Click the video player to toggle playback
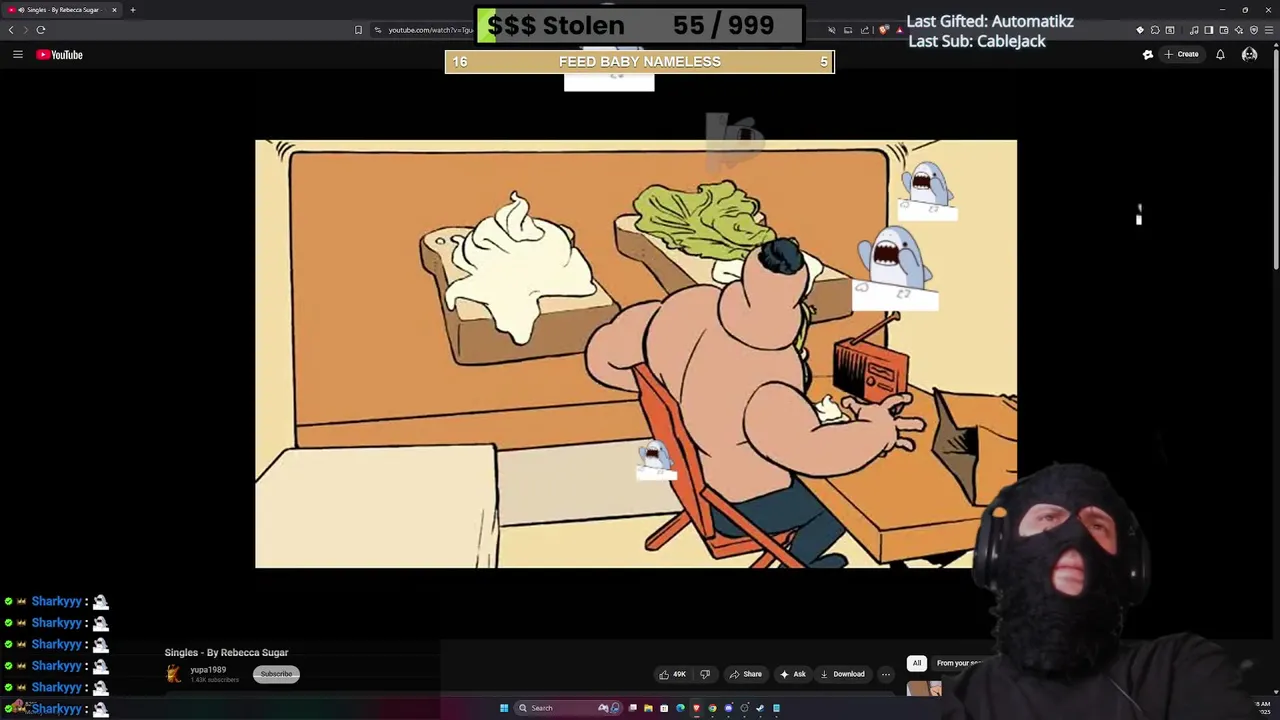 click(636, 354)
